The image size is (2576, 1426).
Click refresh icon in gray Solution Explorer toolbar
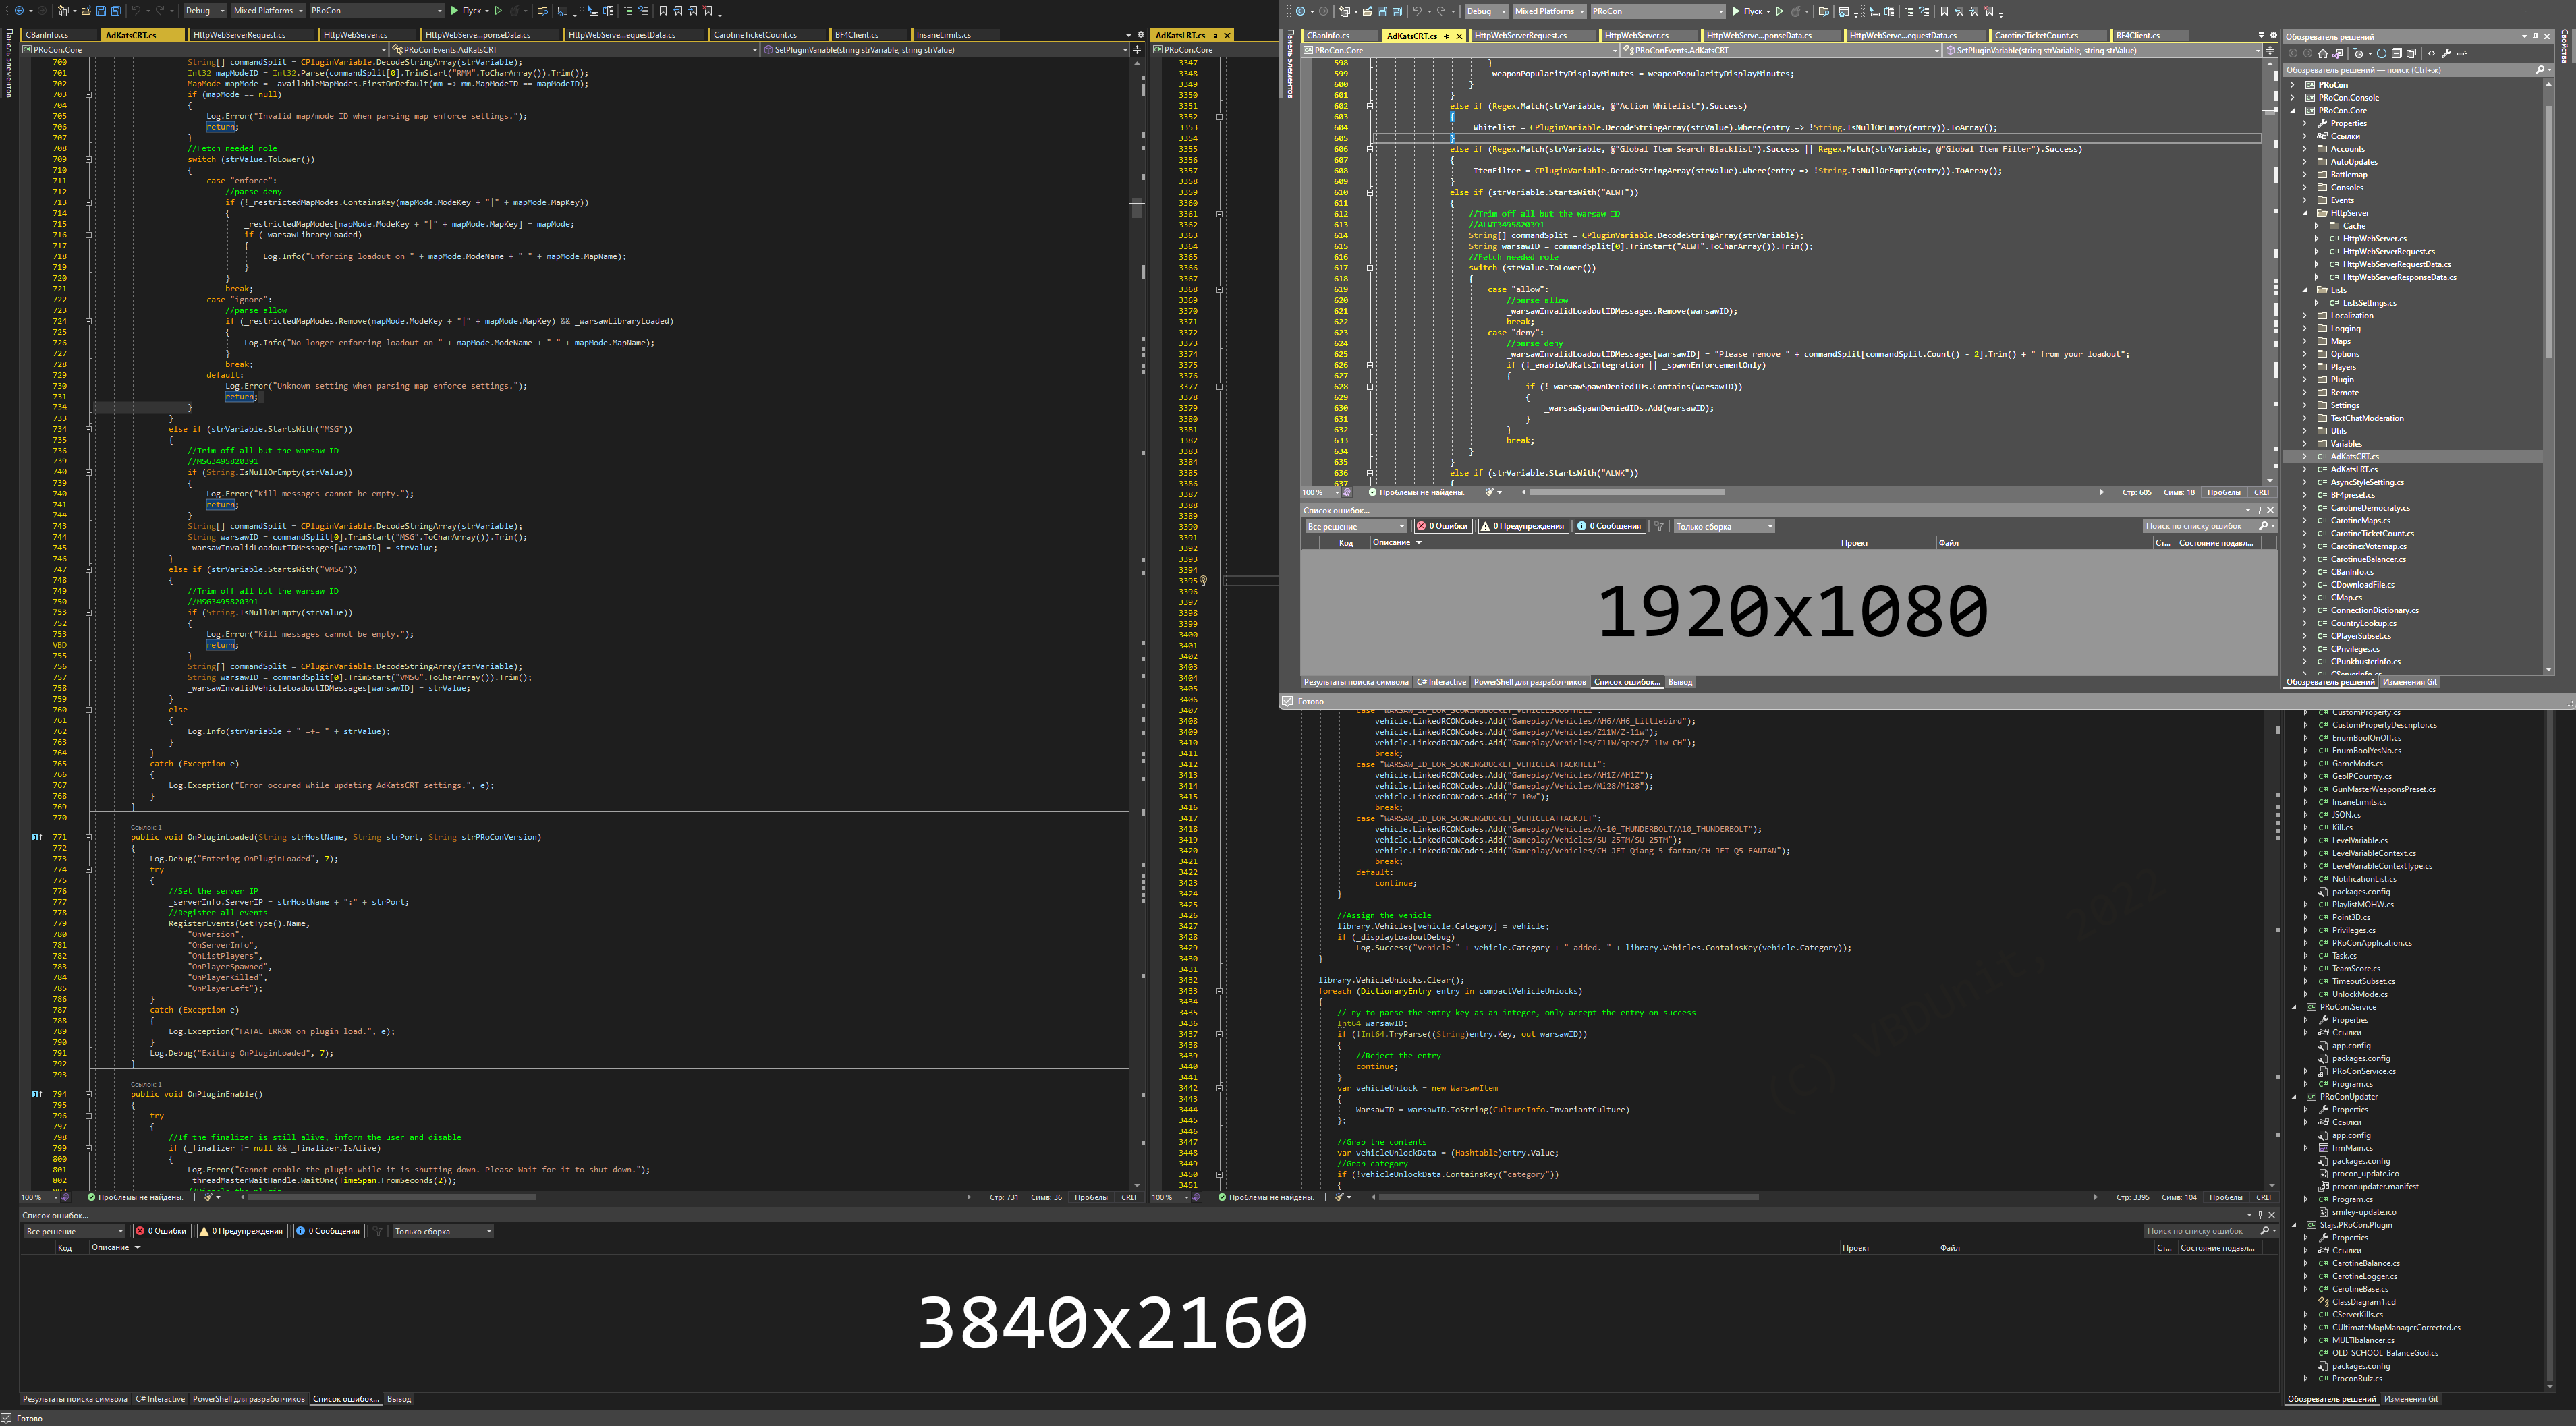click(2382, 53)
